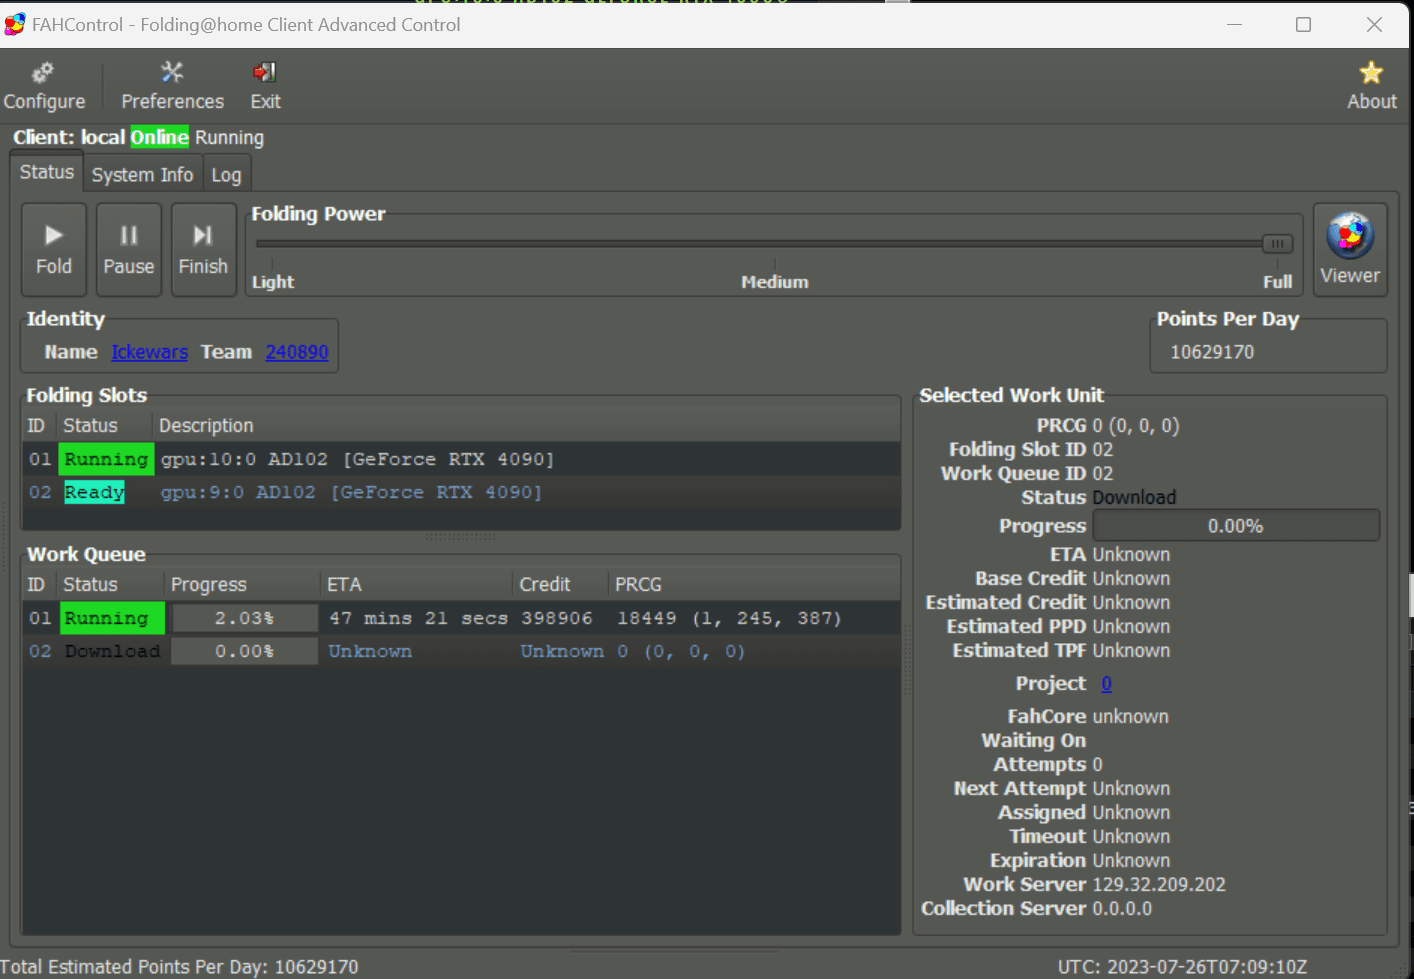Click Collection Server 0.0.0.0 value
Screen dimensions: 1414x979
coord(1122,909)
